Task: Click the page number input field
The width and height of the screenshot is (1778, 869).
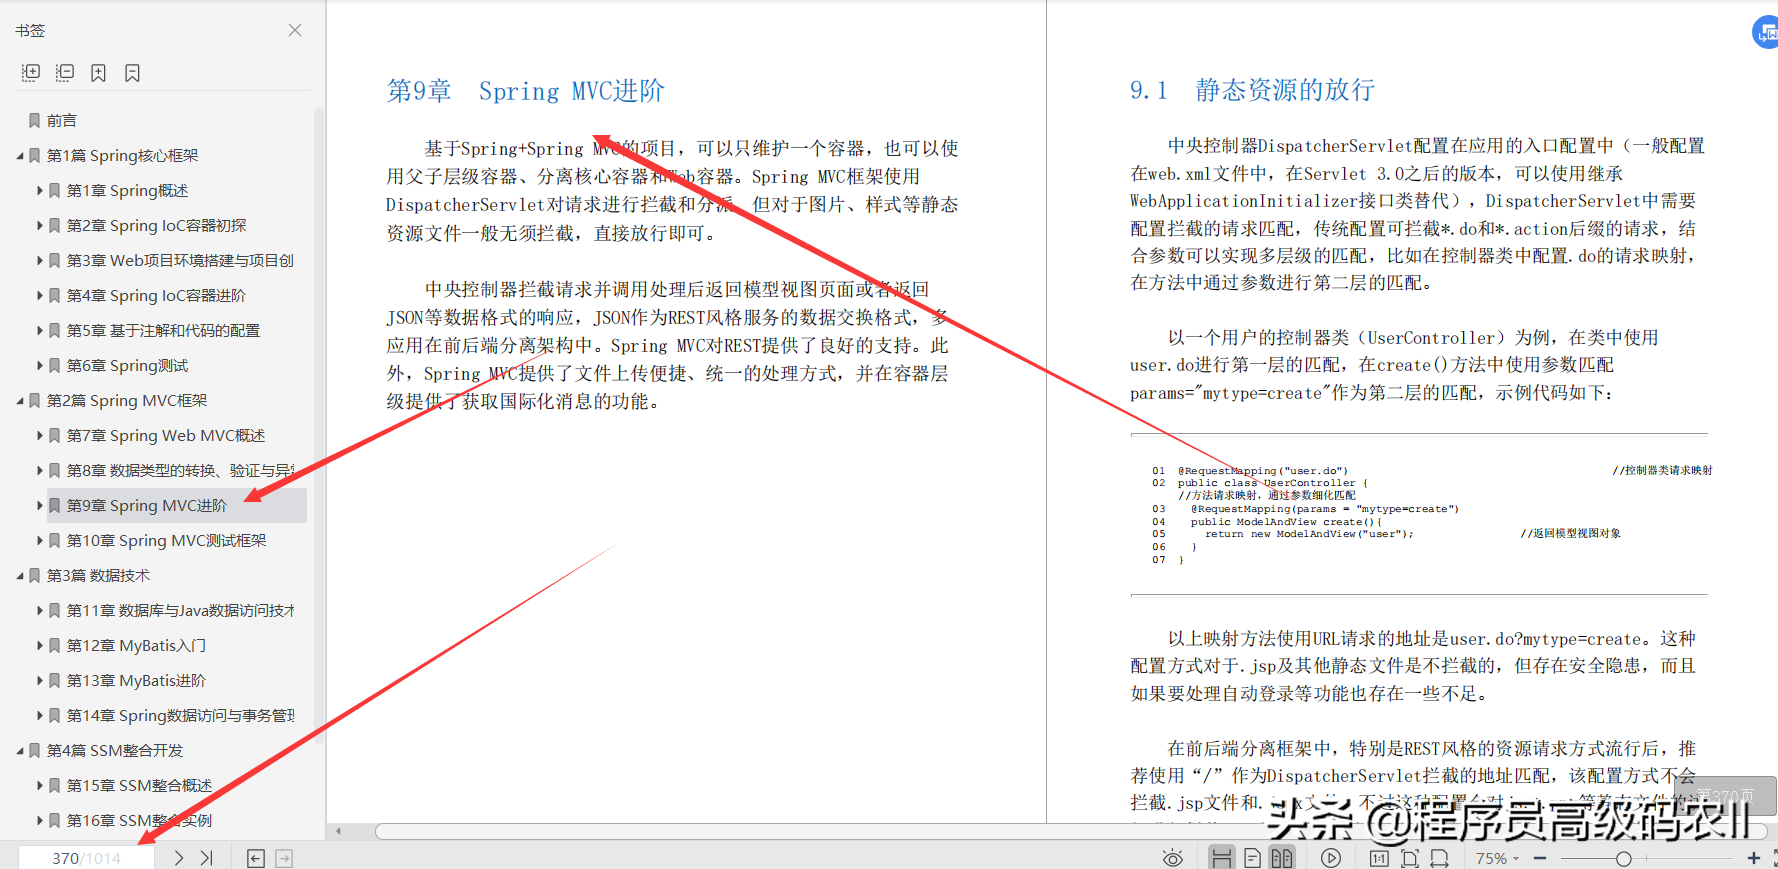Action: (87, 858)
